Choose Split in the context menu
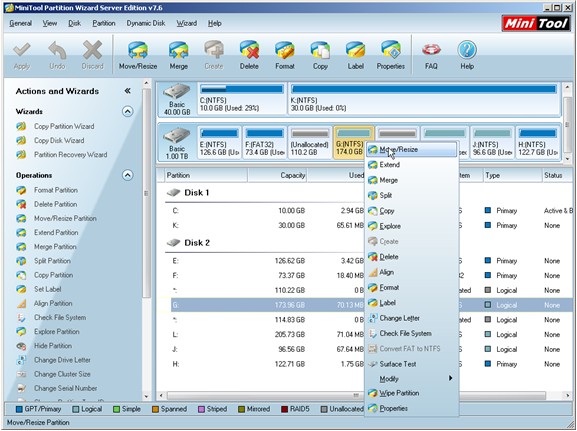Image resolution: width=577 pixels, height=431 pixels. point(412,195)
